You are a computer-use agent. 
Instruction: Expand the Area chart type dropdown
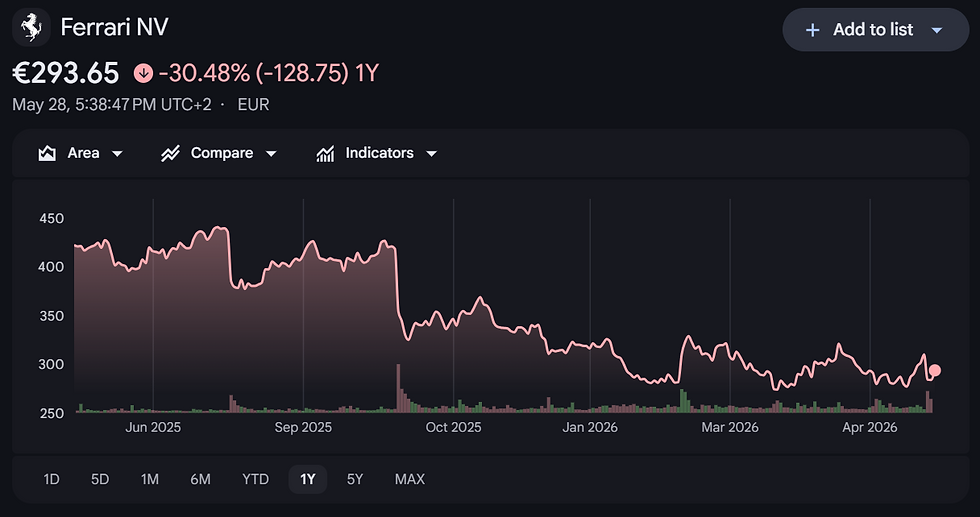tap(117, 154)
